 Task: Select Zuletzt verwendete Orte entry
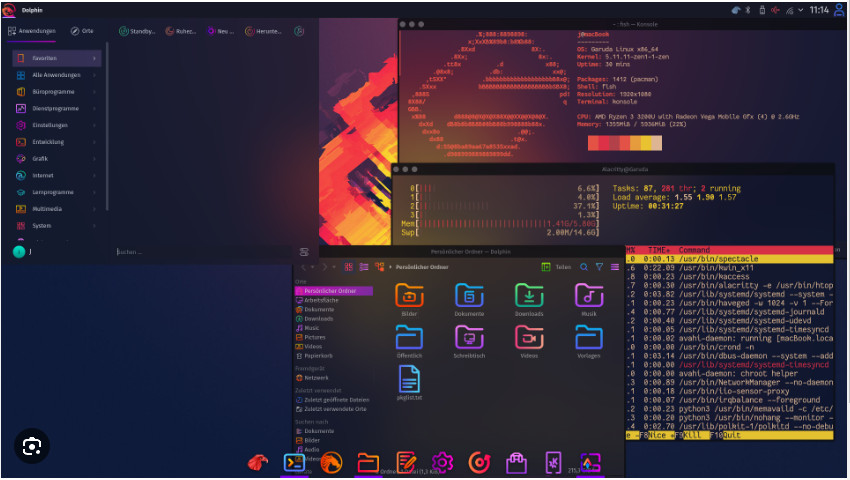[333, 409]
